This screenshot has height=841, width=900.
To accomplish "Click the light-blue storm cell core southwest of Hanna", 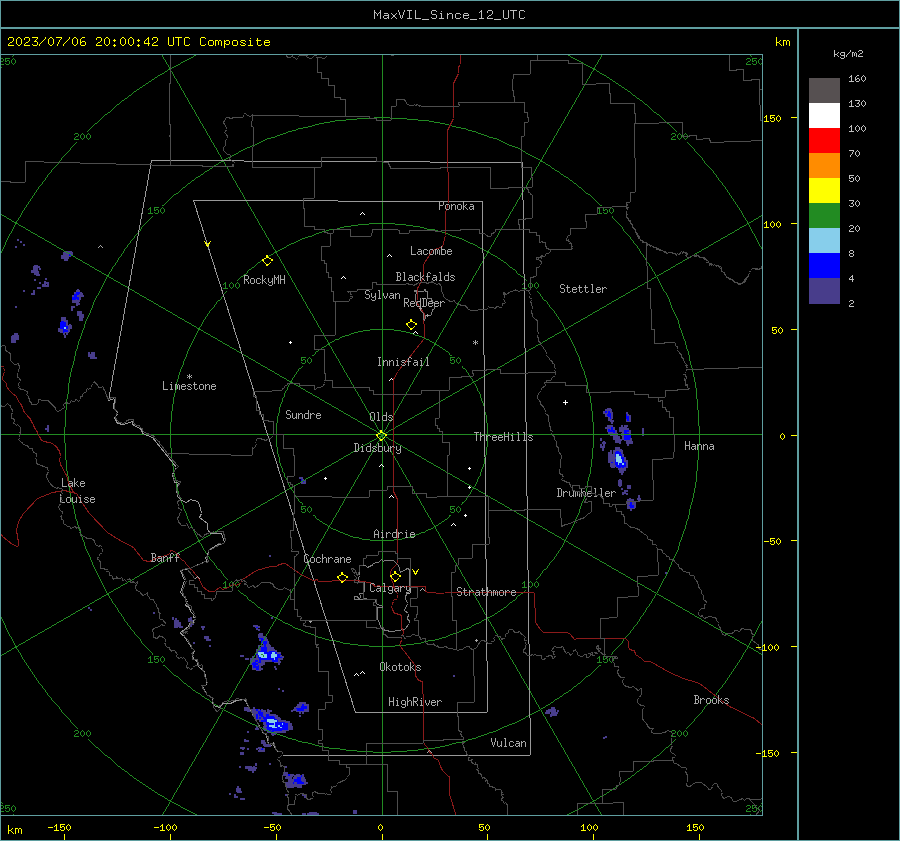I will click(x=619, y=459).
